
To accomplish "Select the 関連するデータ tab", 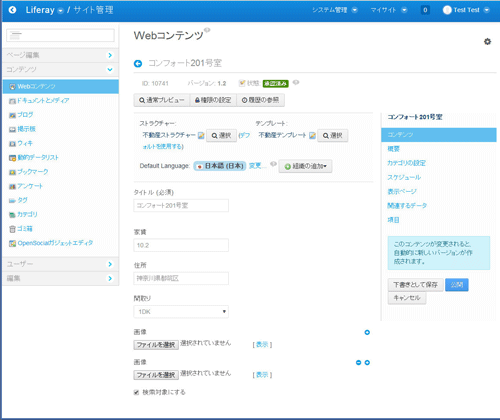I will pos(407,206).
